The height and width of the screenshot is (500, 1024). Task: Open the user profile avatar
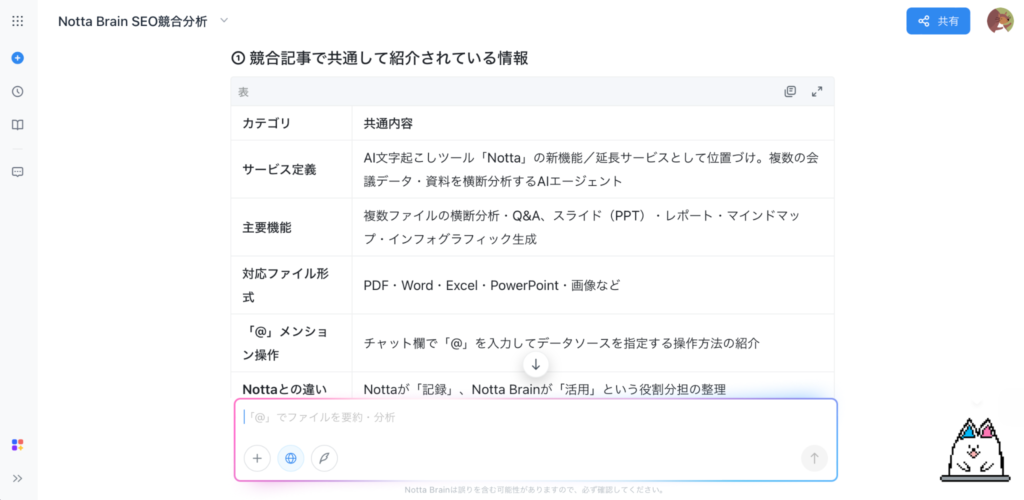[999, 21]
